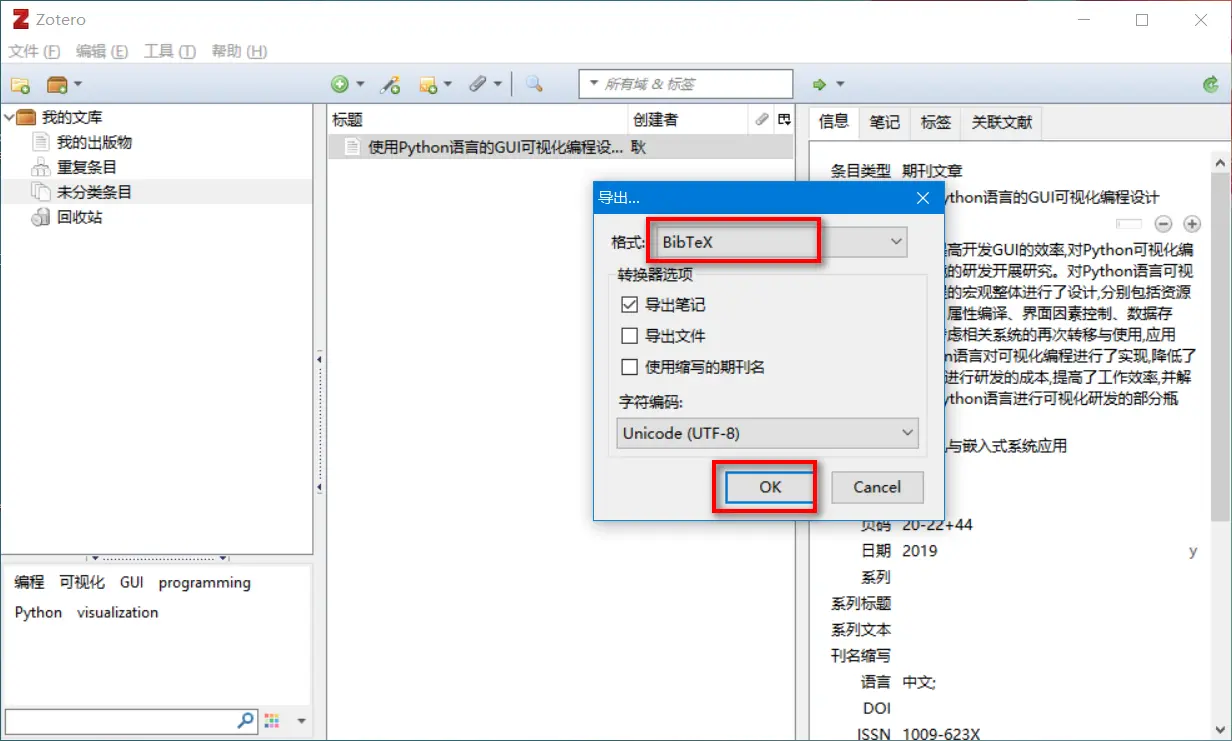Switch to the 信息 tab
Image resolution: width=1232 pixels, height=741 pixels.
[833, 121]
